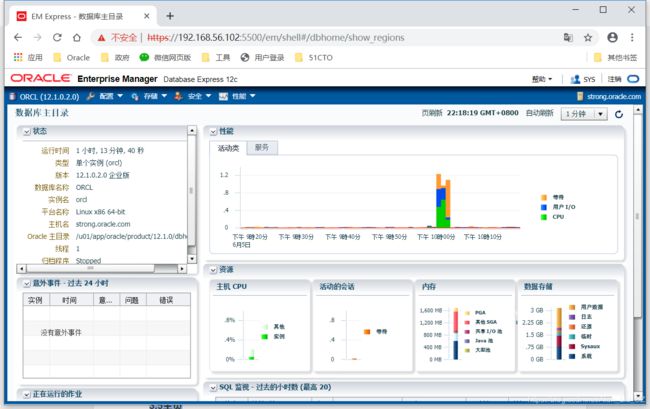Open the Help dropdown menu
This screenshot has height=409, width=650.
pyautogui.click(x=542, y=79)
